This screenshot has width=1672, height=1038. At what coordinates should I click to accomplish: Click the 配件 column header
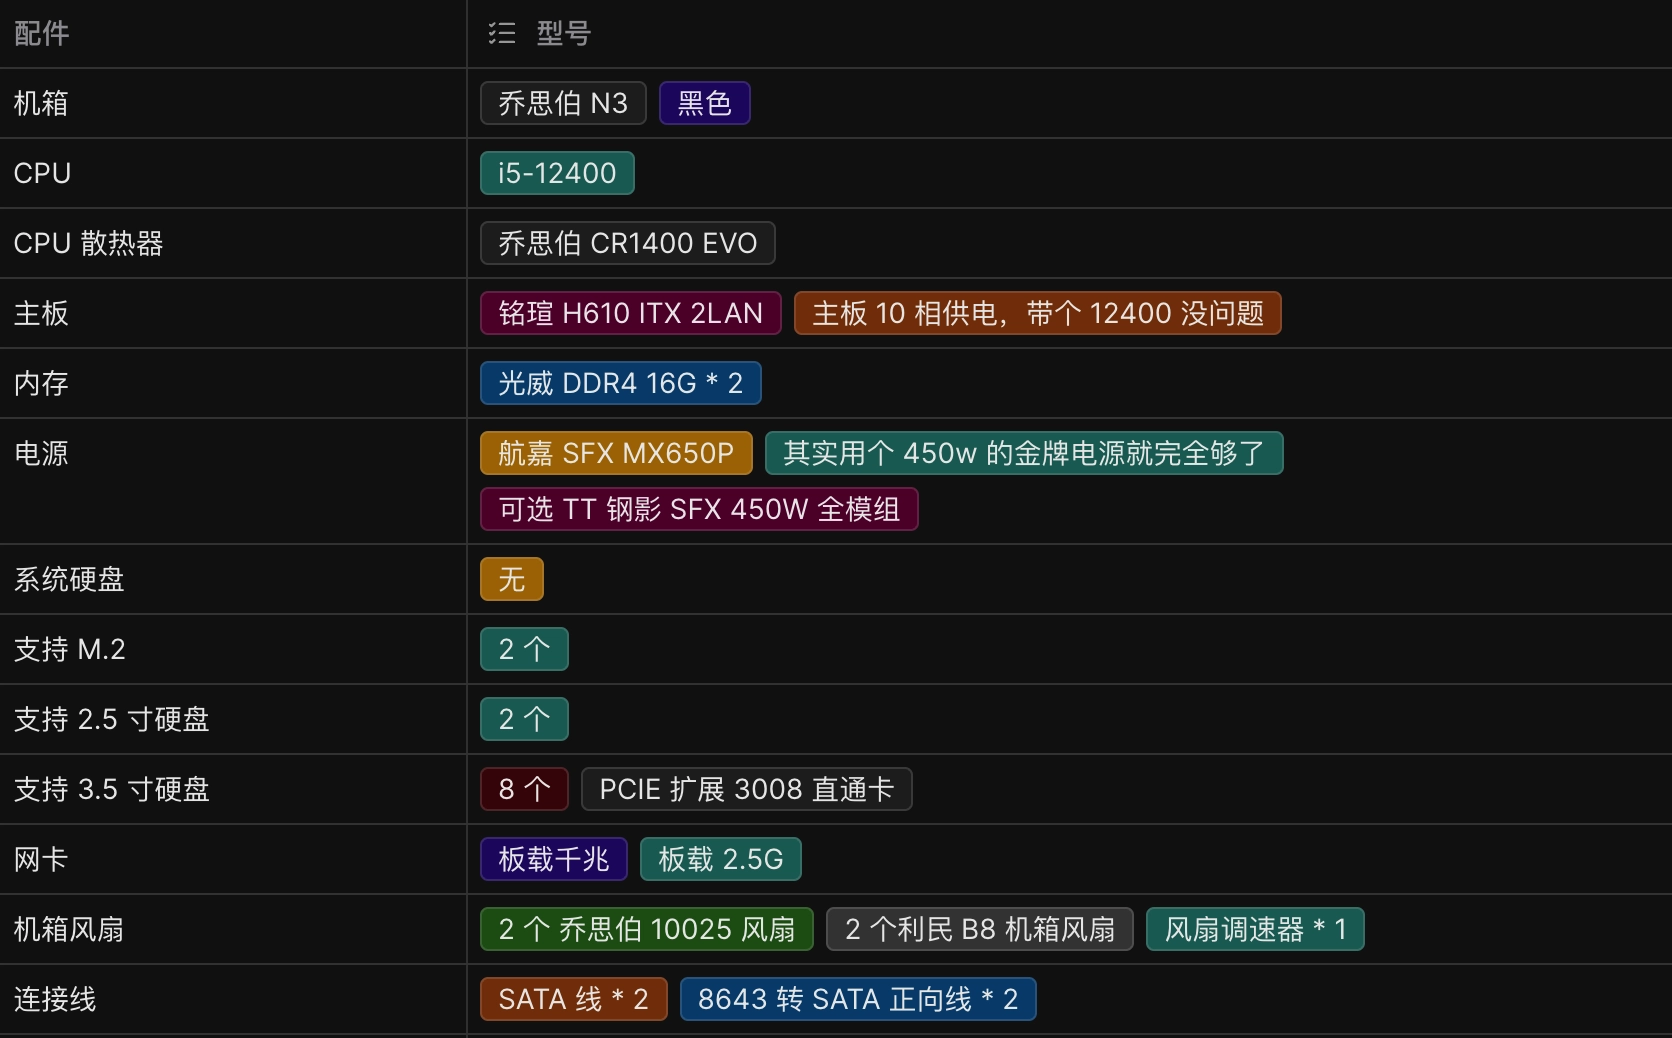point(42,34)
